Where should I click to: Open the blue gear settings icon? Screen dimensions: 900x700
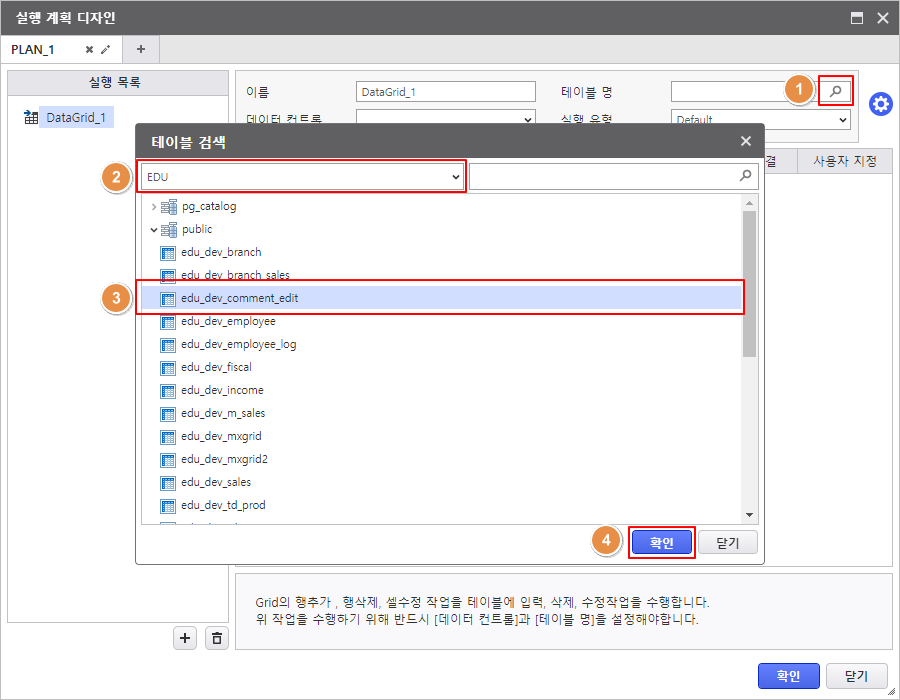coord(880,104)
